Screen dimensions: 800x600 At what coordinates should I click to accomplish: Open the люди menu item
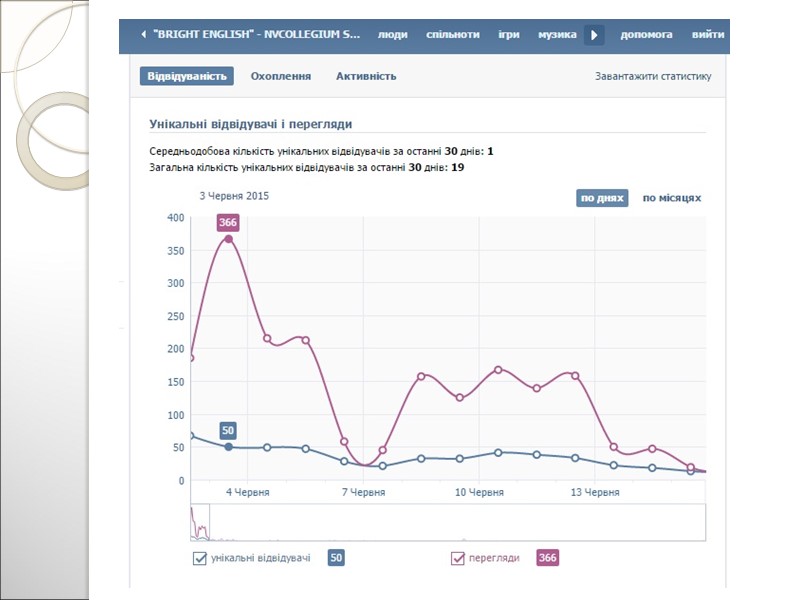click(x=392, y=35)
